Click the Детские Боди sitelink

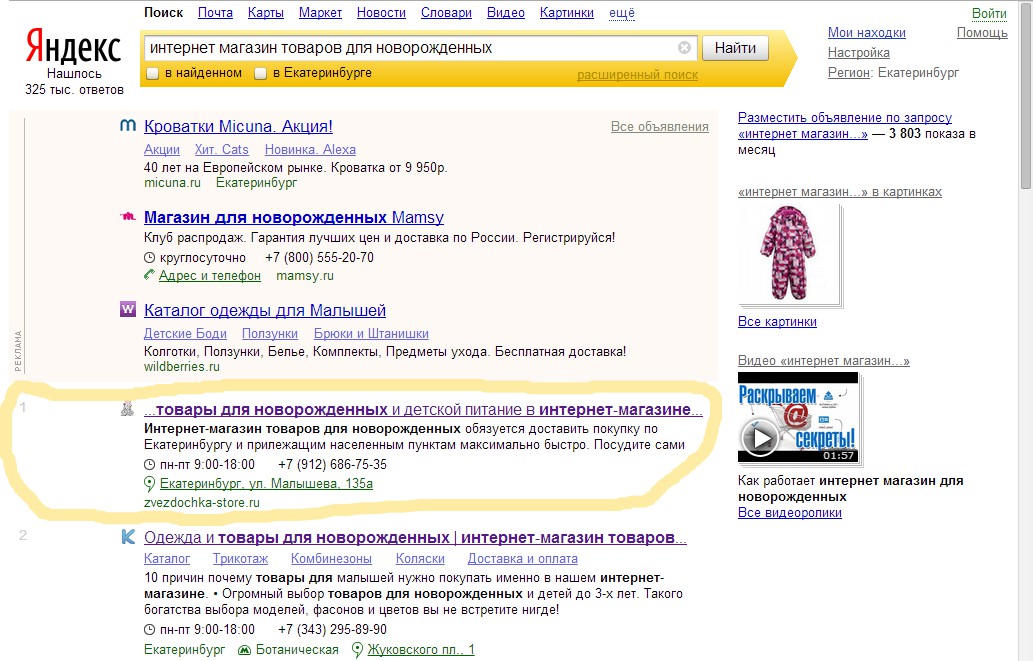click(x=185, y=333)
